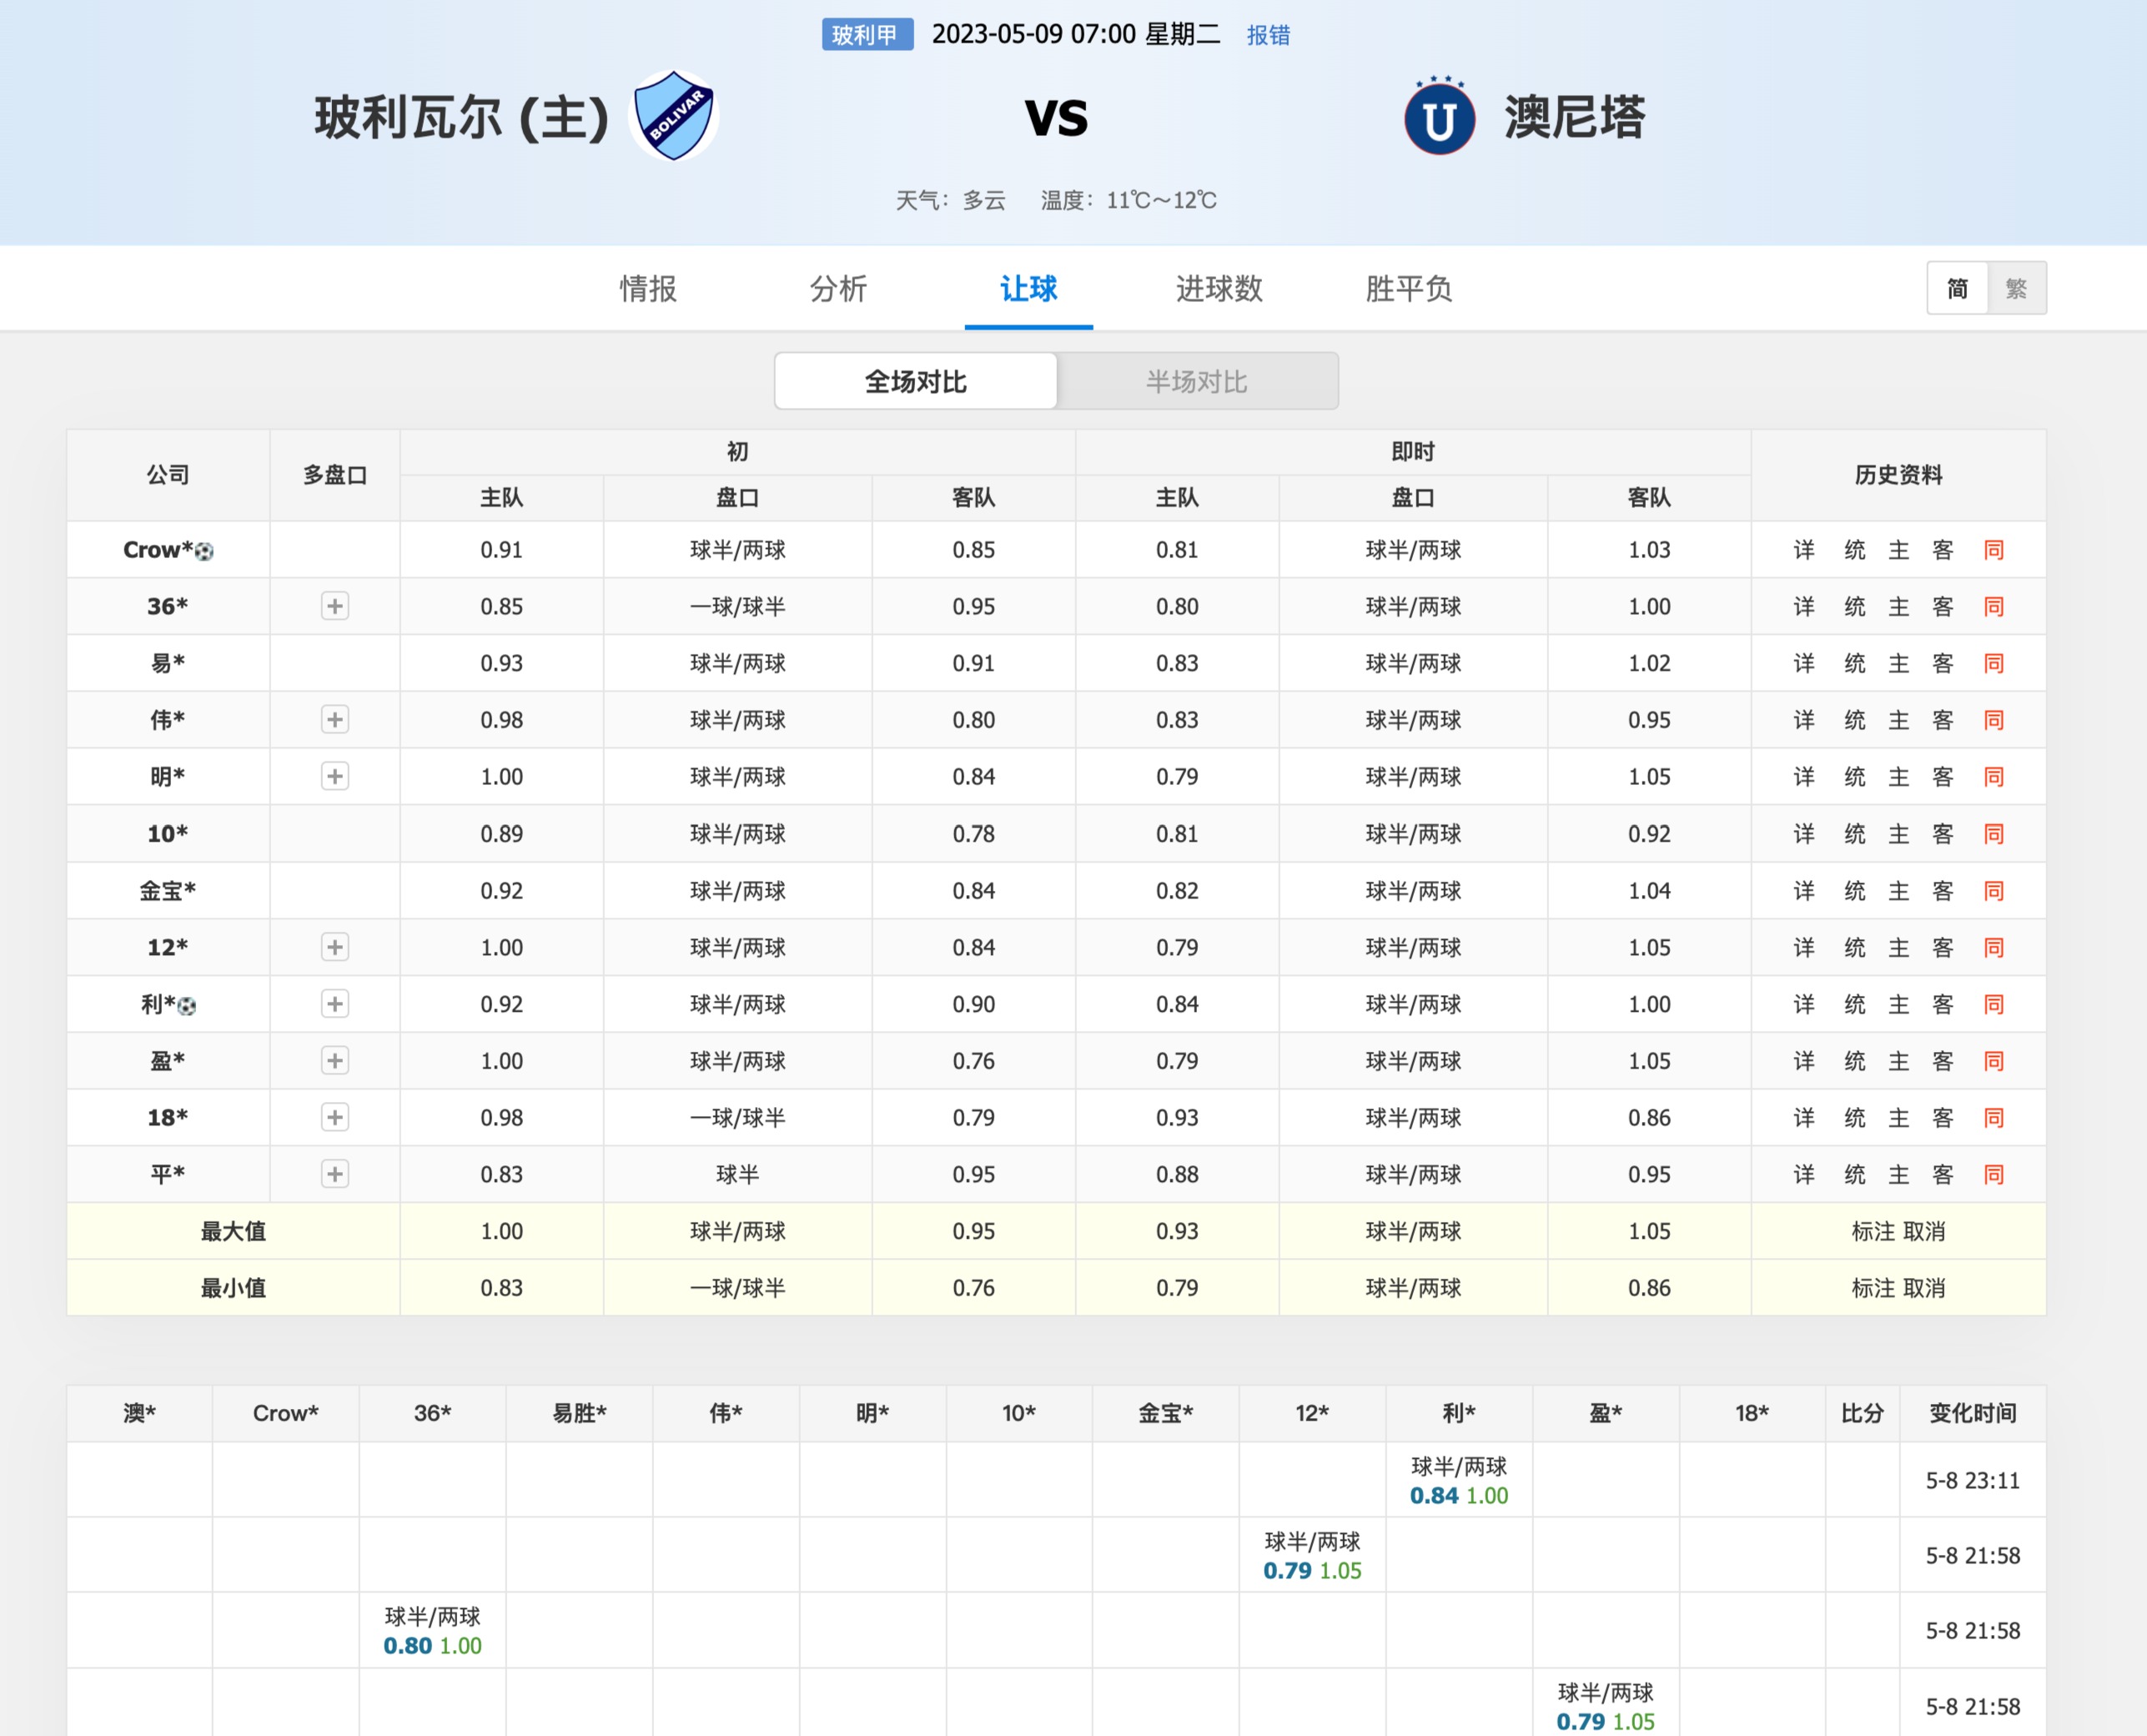Open 详 details for 平* row
Image resolution: width=2147 pixels, height=1736 pixels.
pyautogui.click(x=1804, y=1174)
